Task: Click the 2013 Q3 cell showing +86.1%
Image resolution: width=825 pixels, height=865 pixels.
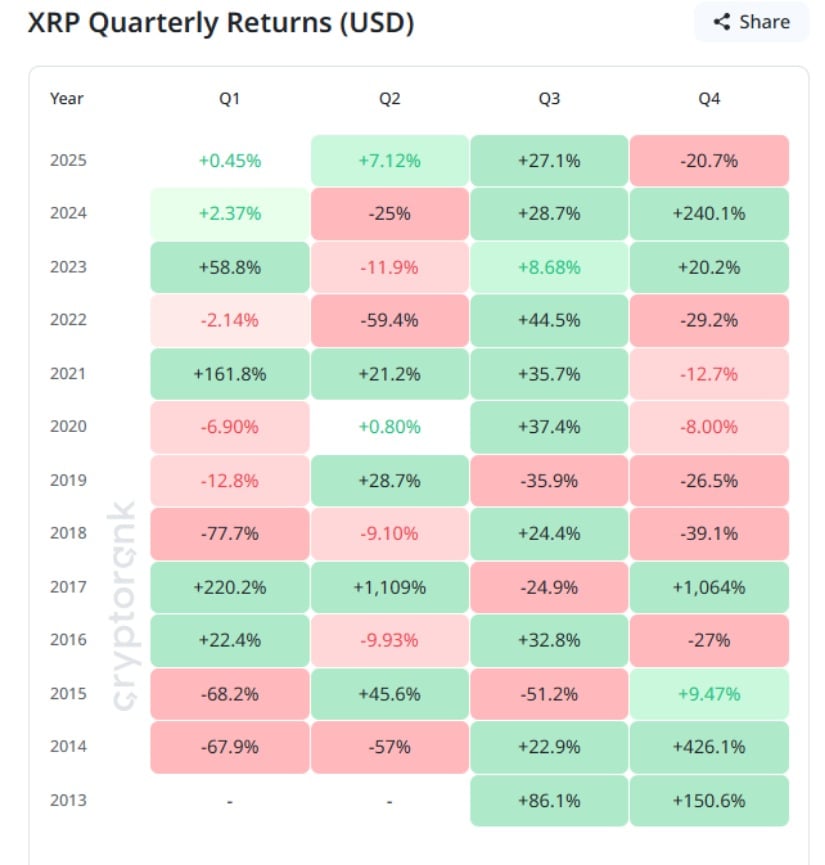Action: coord(549,800)
